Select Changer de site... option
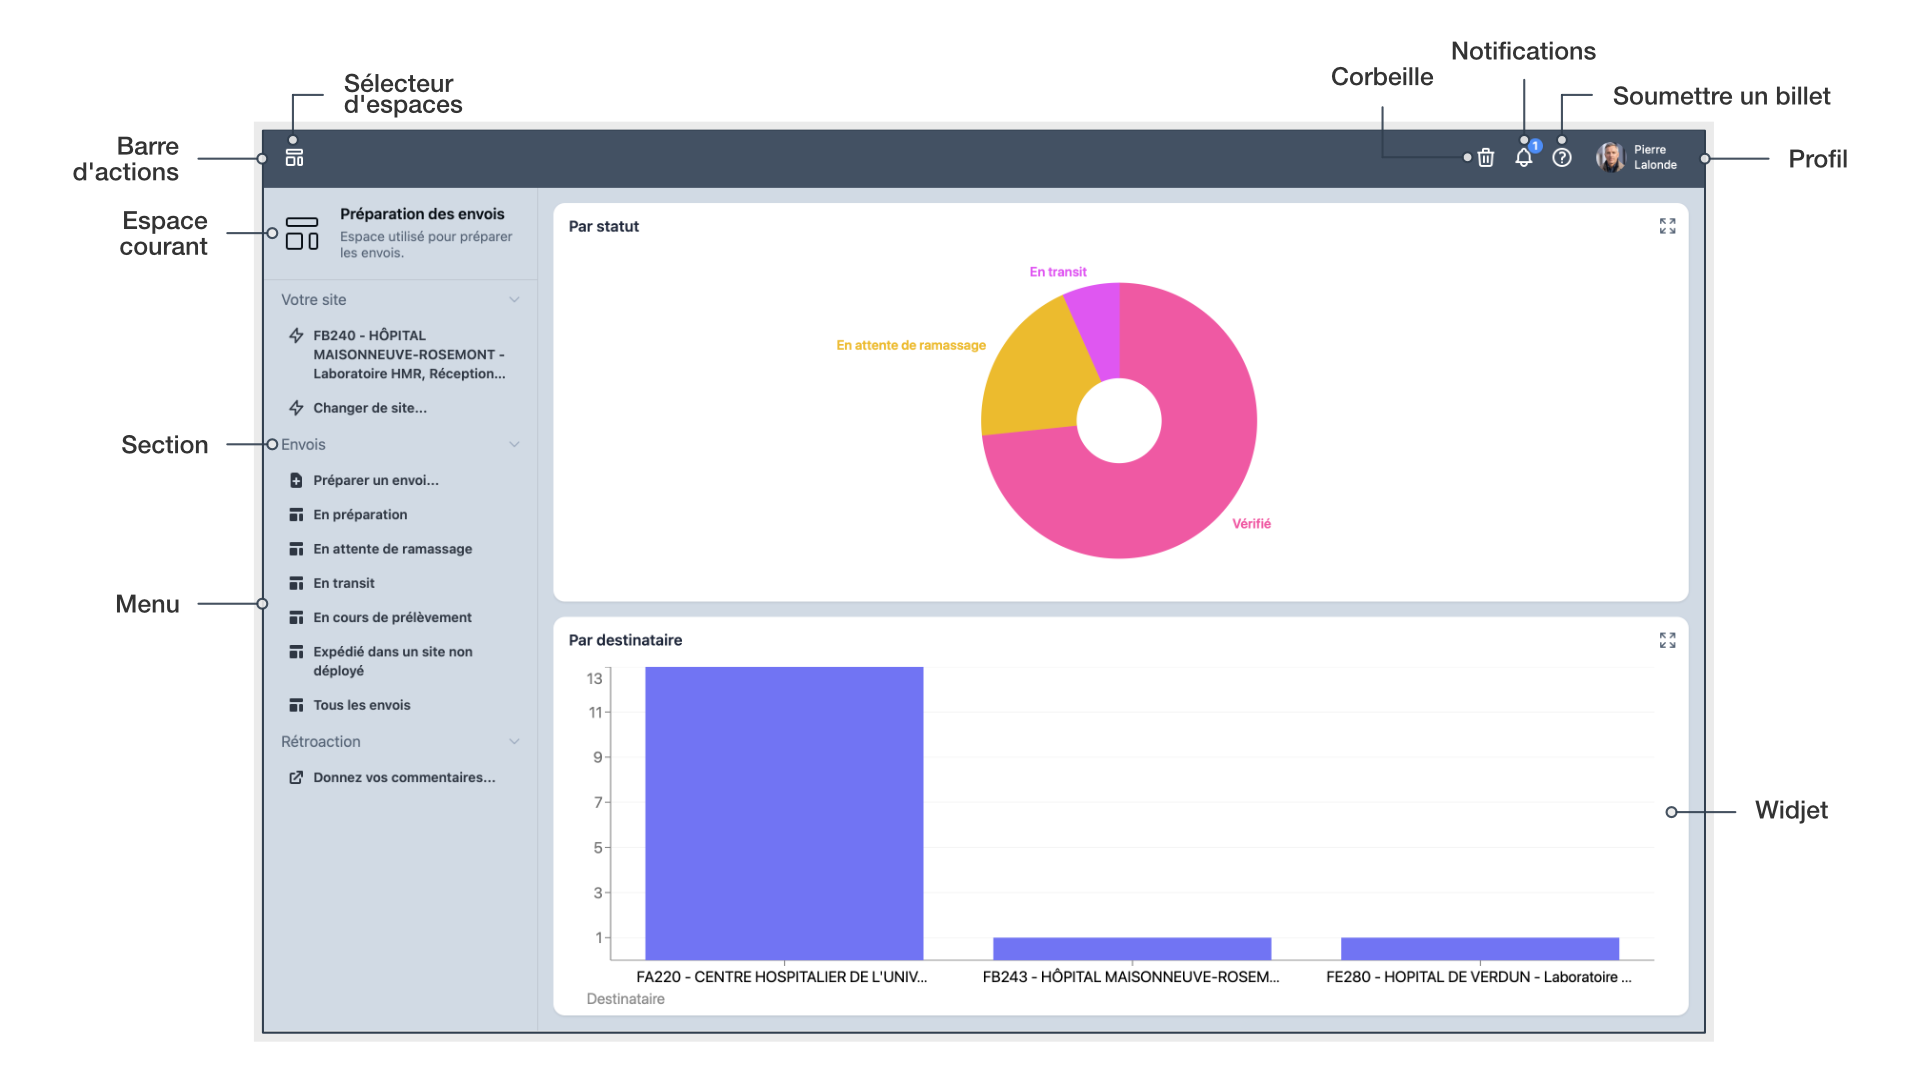 pyautogui.click(x=369, y=408)
